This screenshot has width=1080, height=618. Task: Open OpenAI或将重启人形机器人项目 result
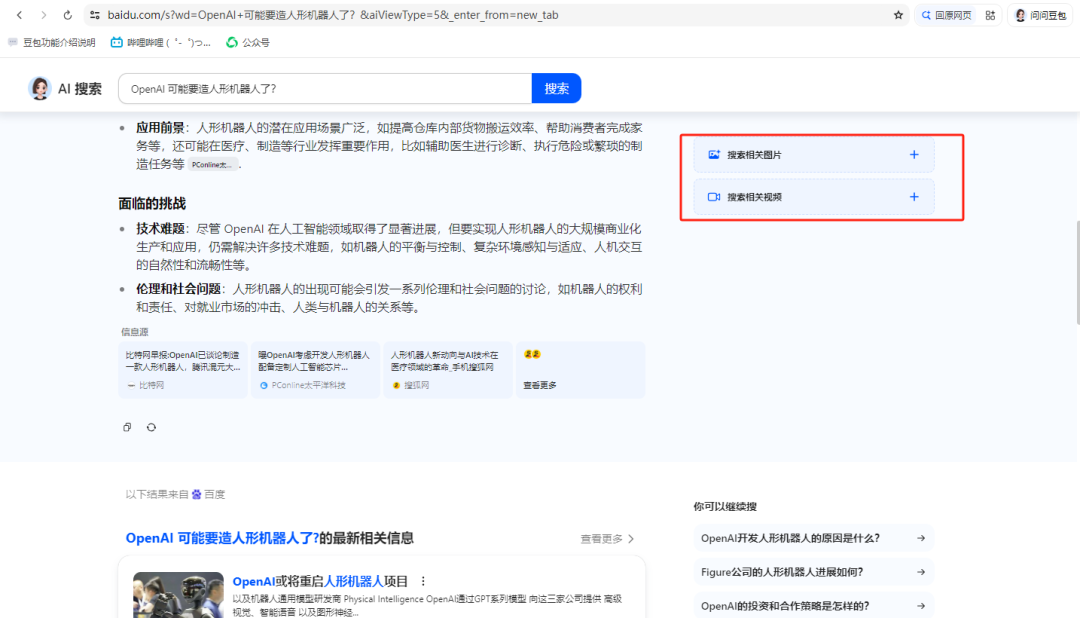point(320,581)
